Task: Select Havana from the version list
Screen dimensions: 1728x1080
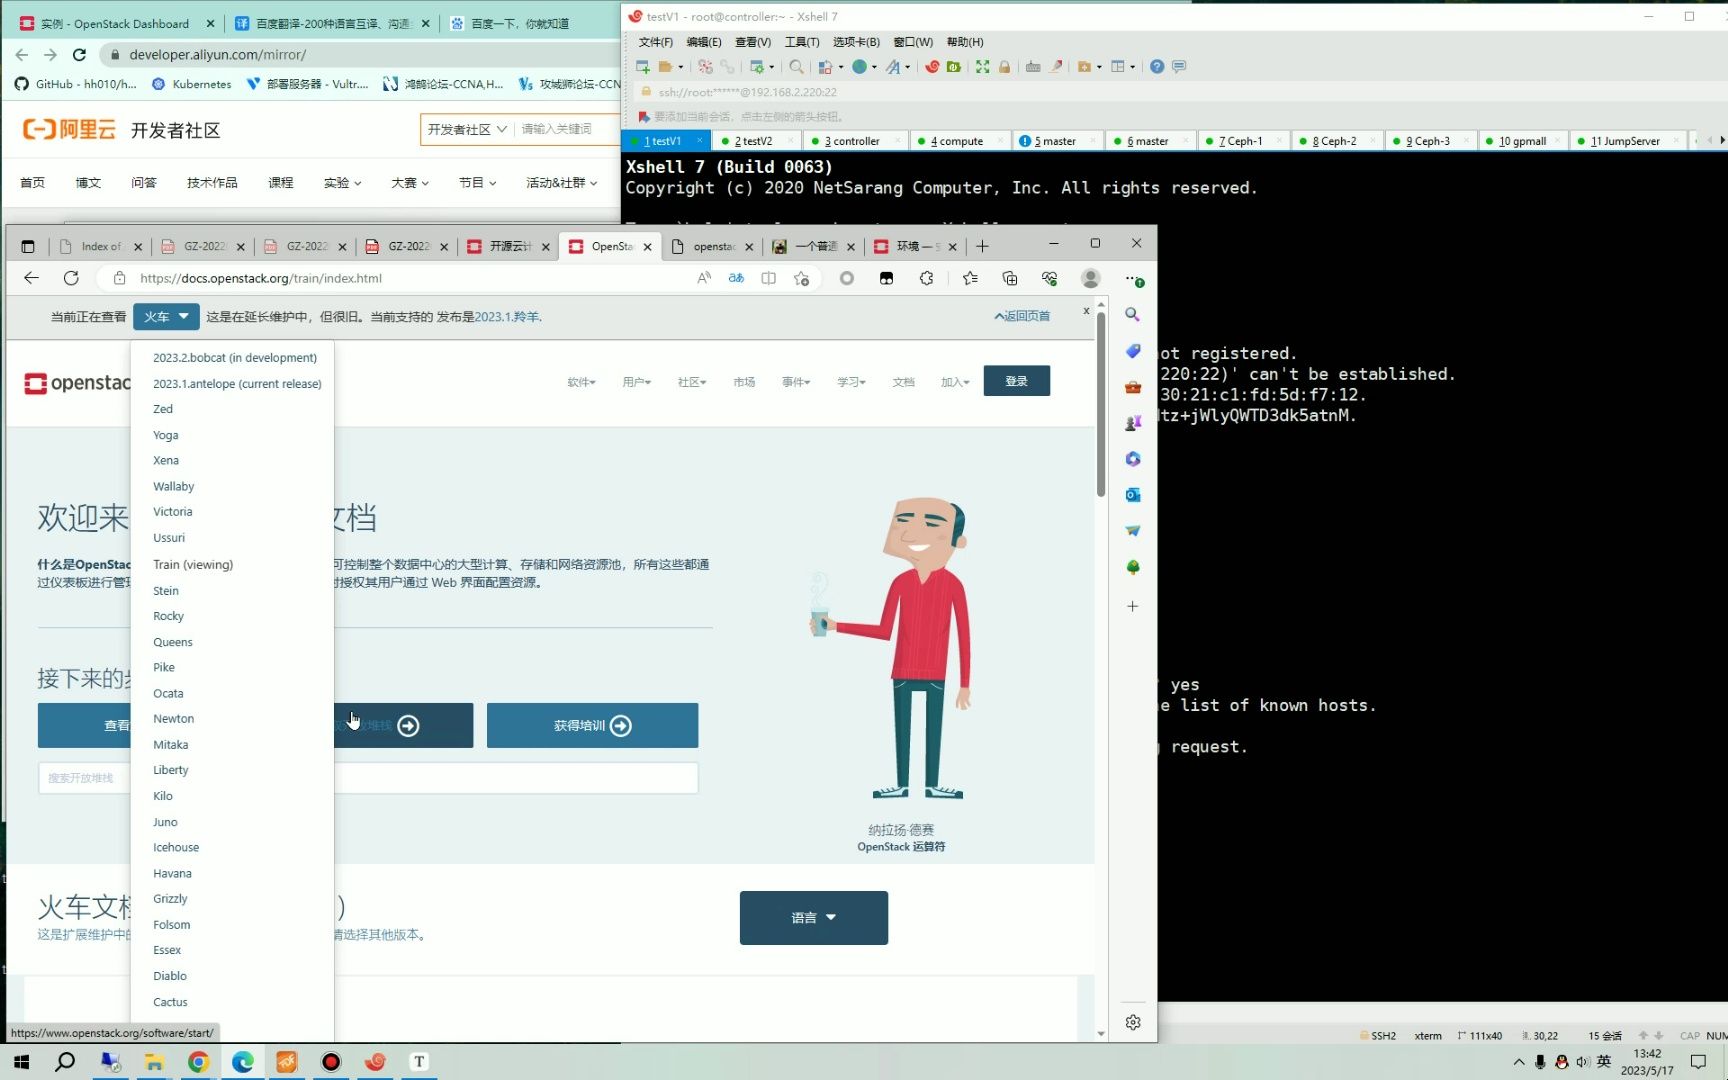Action: 172,873
